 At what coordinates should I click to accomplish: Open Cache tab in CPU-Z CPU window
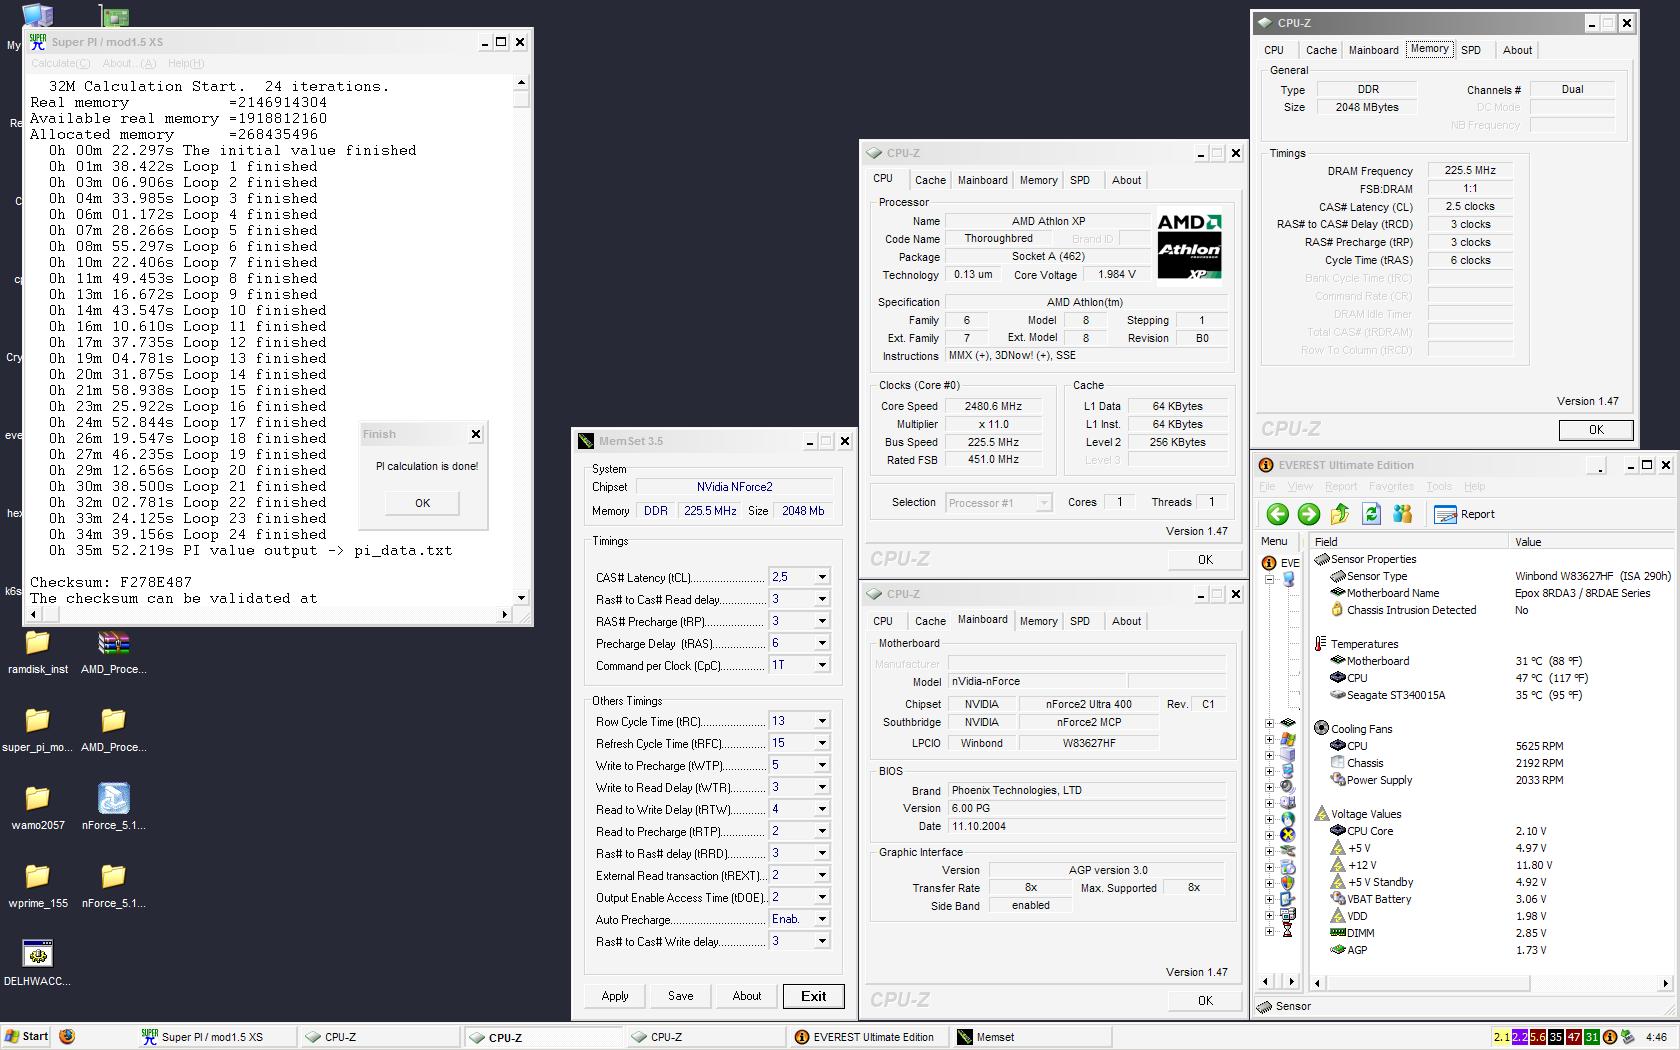tap(930, 180)
